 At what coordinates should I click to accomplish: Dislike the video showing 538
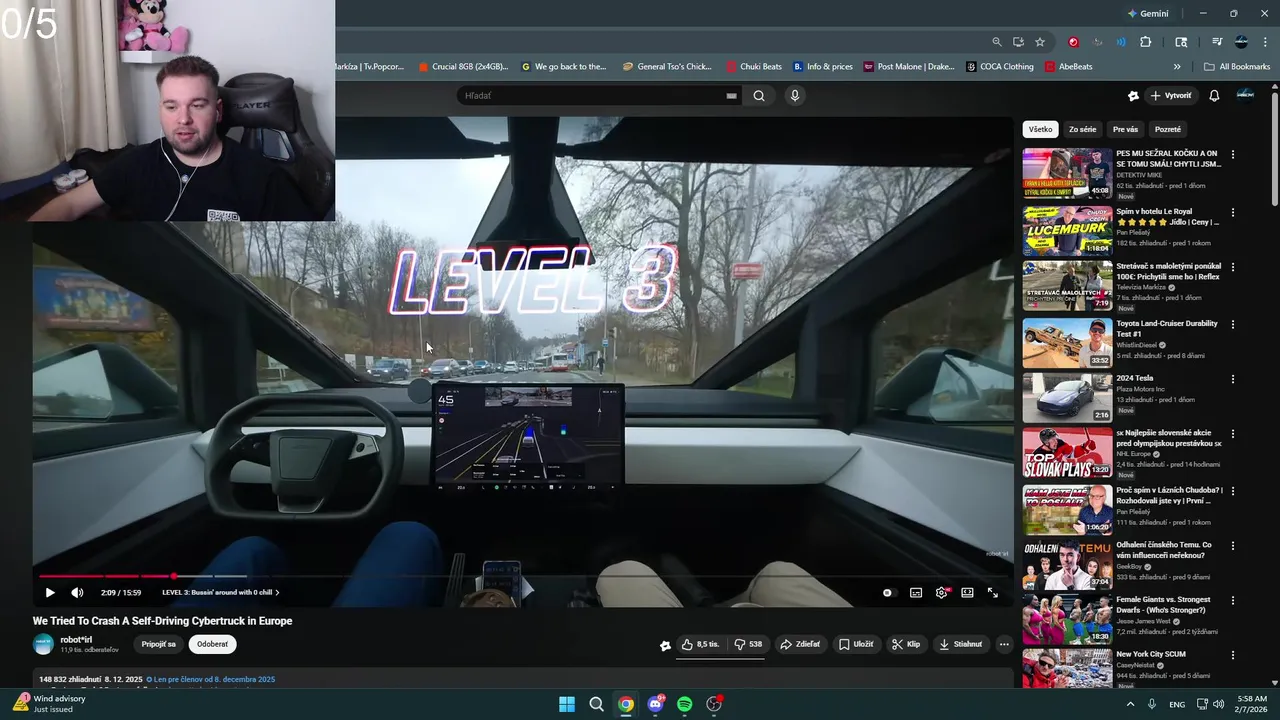coord(748,645)
